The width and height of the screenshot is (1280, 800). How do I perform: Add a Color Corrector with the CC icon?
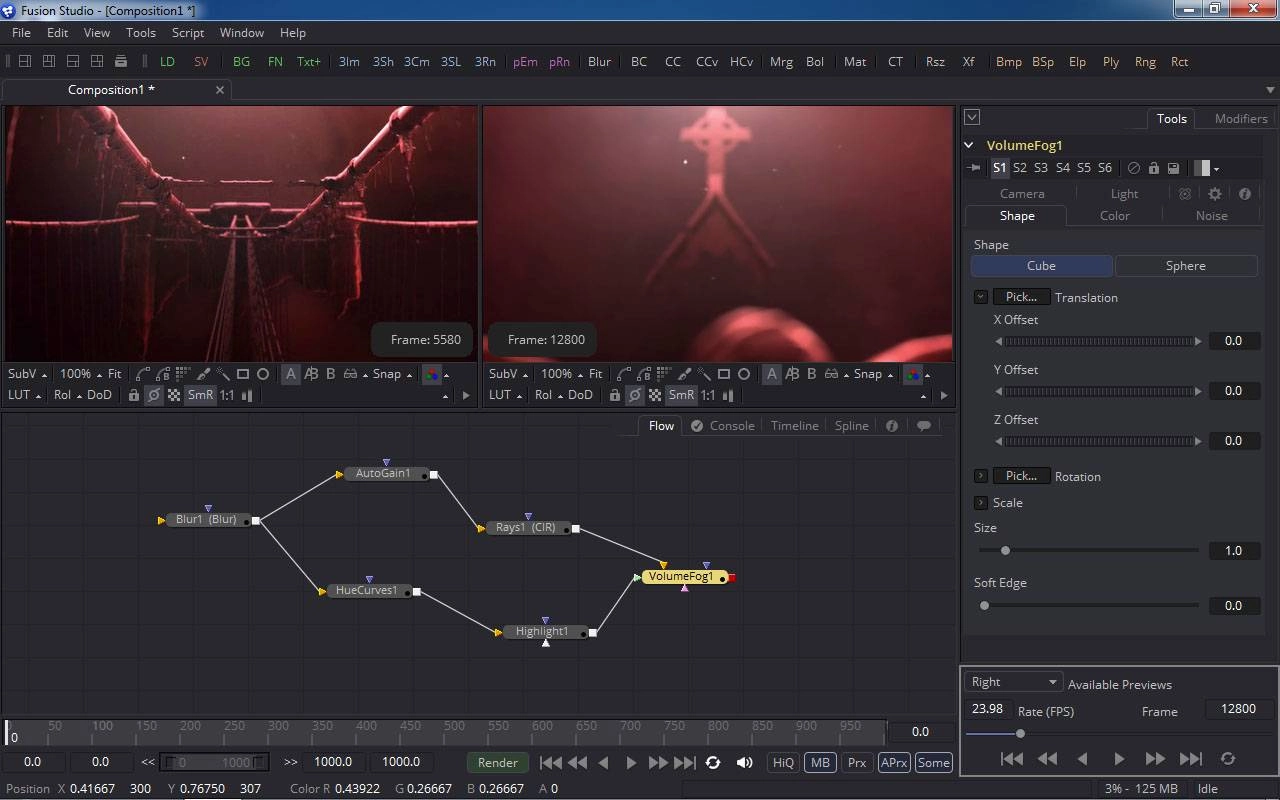coord(673,61)
